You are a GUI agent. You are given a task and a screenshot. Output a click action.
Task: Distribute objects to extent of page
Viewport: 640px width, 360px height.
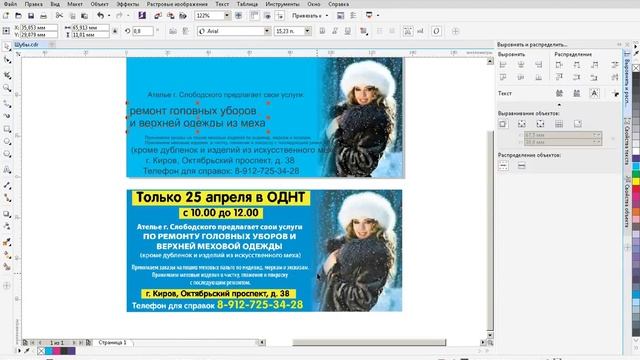[521, 166]
